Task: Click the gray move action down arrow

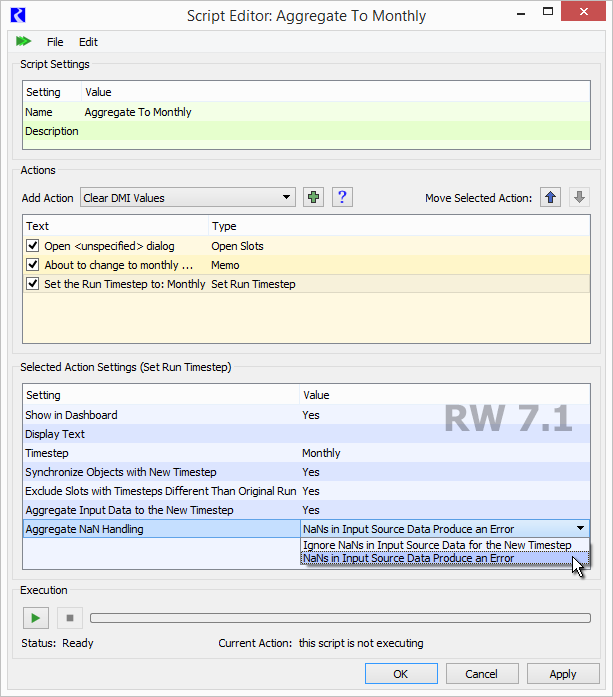Action: 579,197
